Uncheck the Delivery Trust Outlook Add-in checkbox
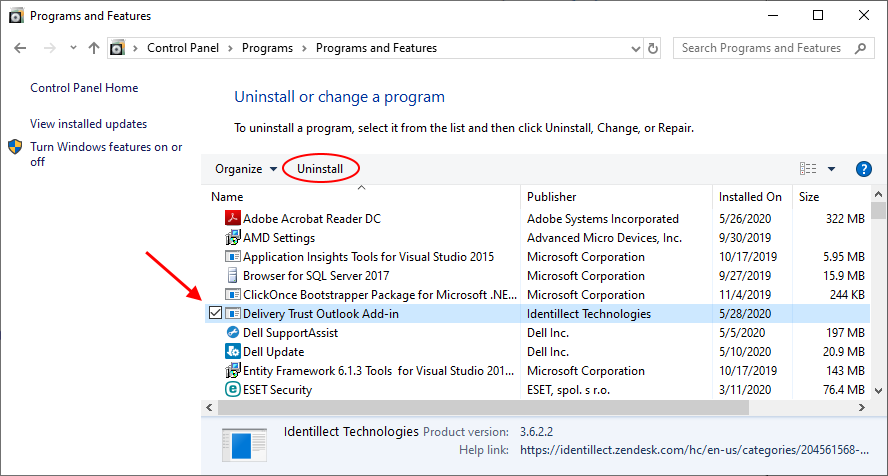 pos(215,312)
